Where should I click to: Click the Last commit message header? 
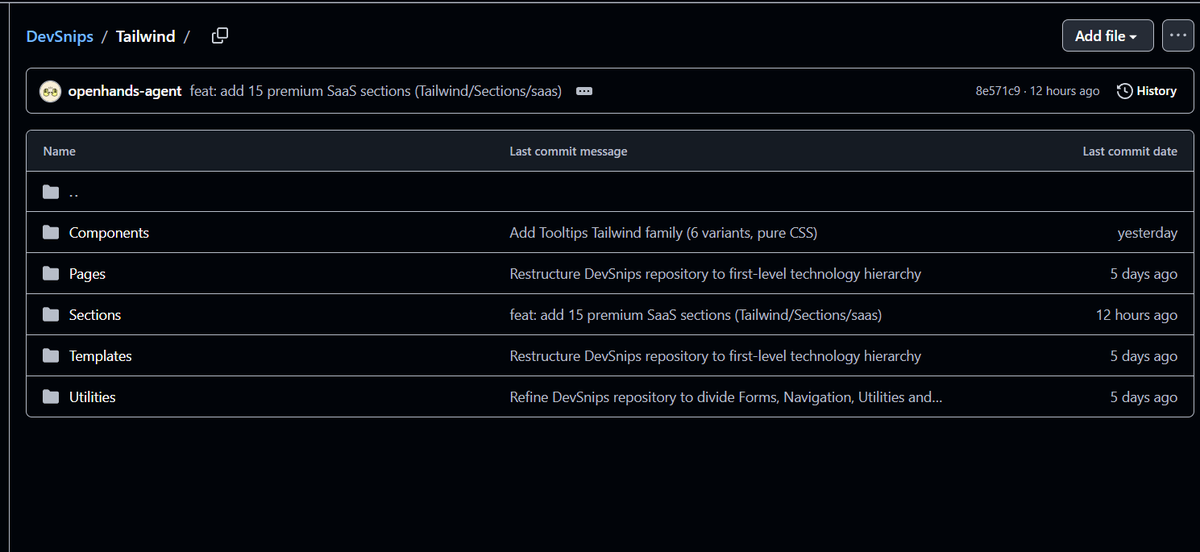tap(568, 151)
